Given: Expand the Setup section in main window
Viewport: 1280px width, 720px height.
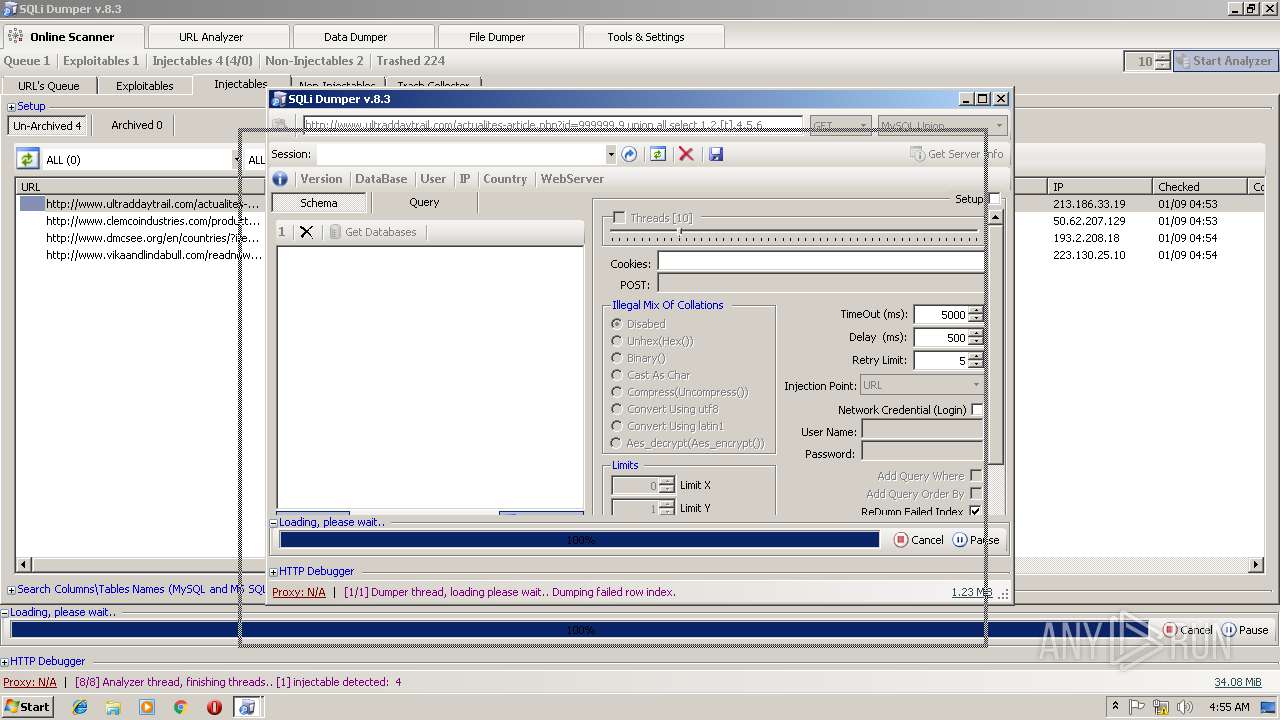Looking at the screenshot, I should [x=12, y=107].
